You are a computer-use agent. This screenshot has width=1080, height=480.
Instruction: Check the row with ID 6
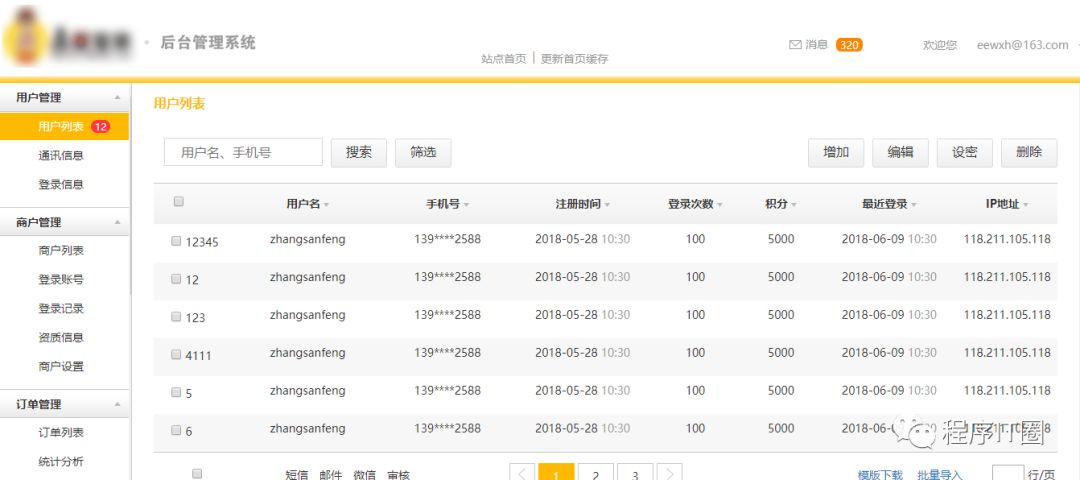[x=176, y=430]
